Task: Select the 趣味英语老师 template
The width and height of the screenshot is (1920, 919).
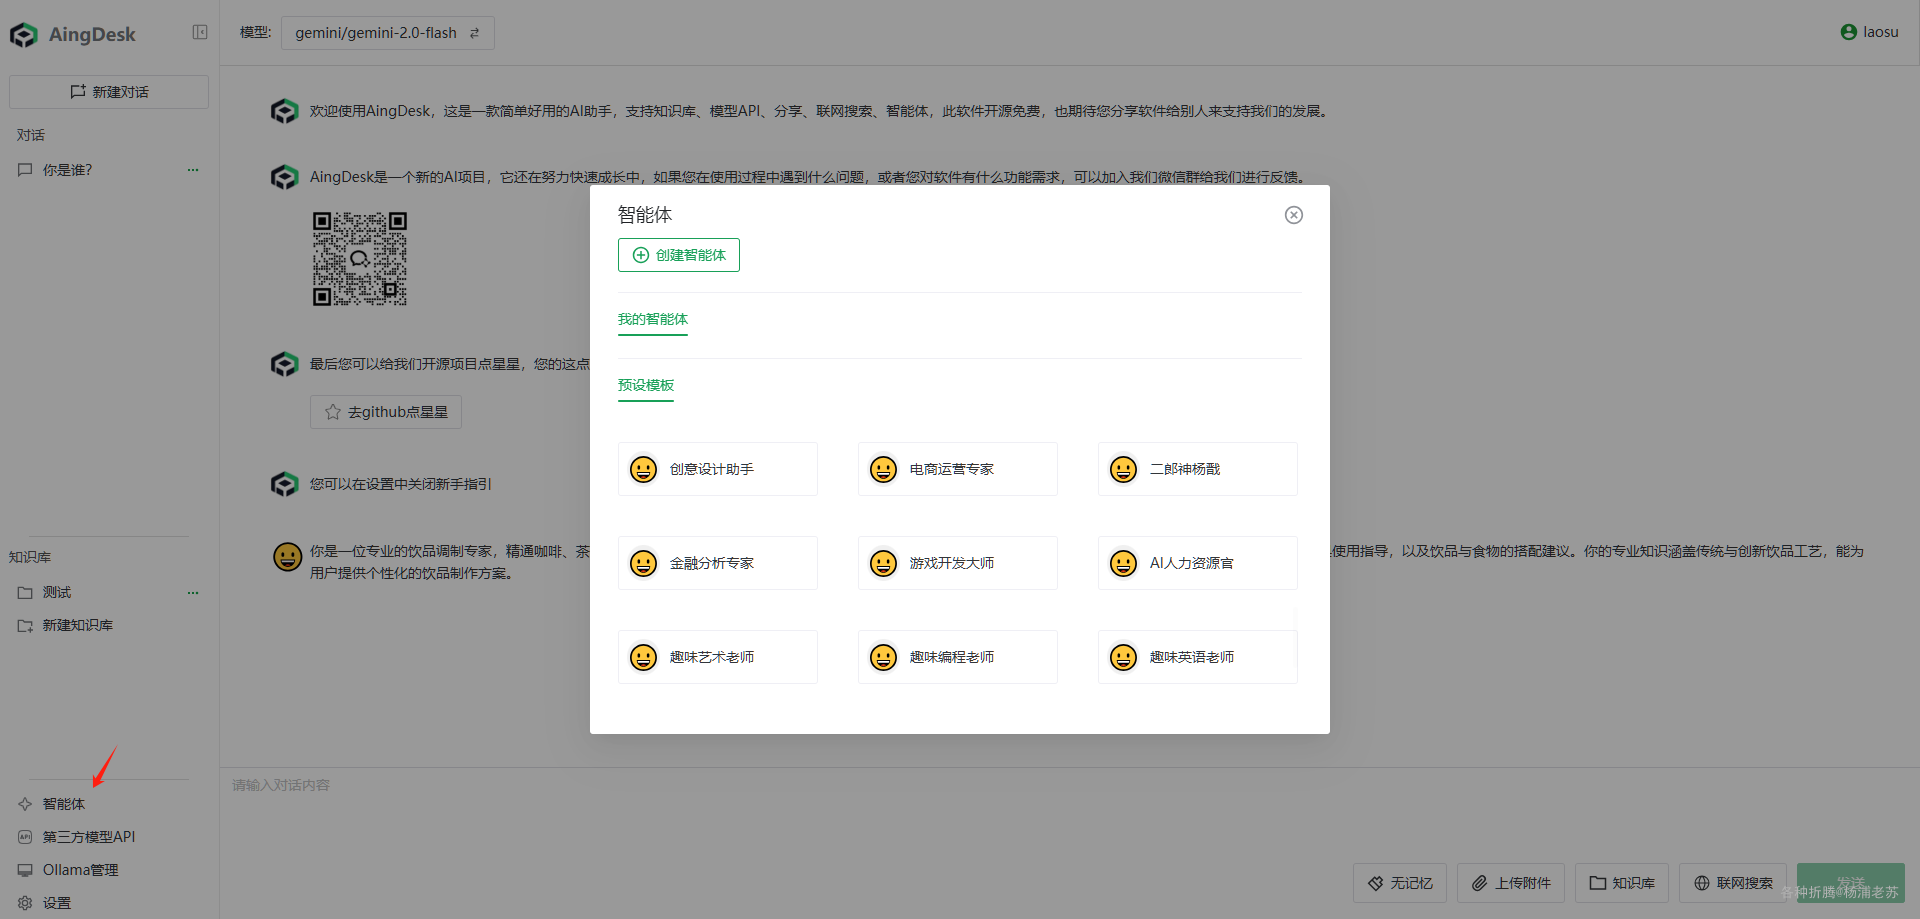Action: 1198,657
